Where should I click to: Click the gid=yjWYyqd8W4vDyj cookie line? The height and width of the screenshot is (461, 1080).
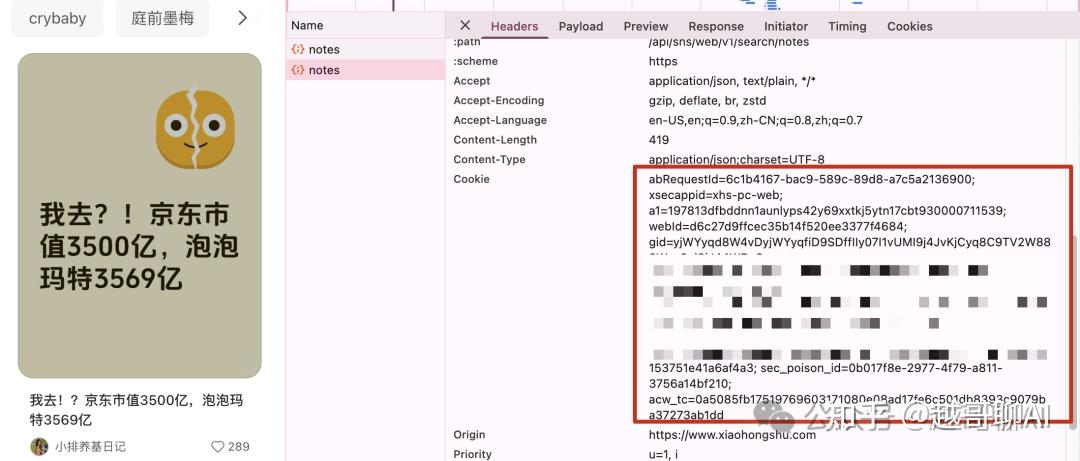coord(849,243)
